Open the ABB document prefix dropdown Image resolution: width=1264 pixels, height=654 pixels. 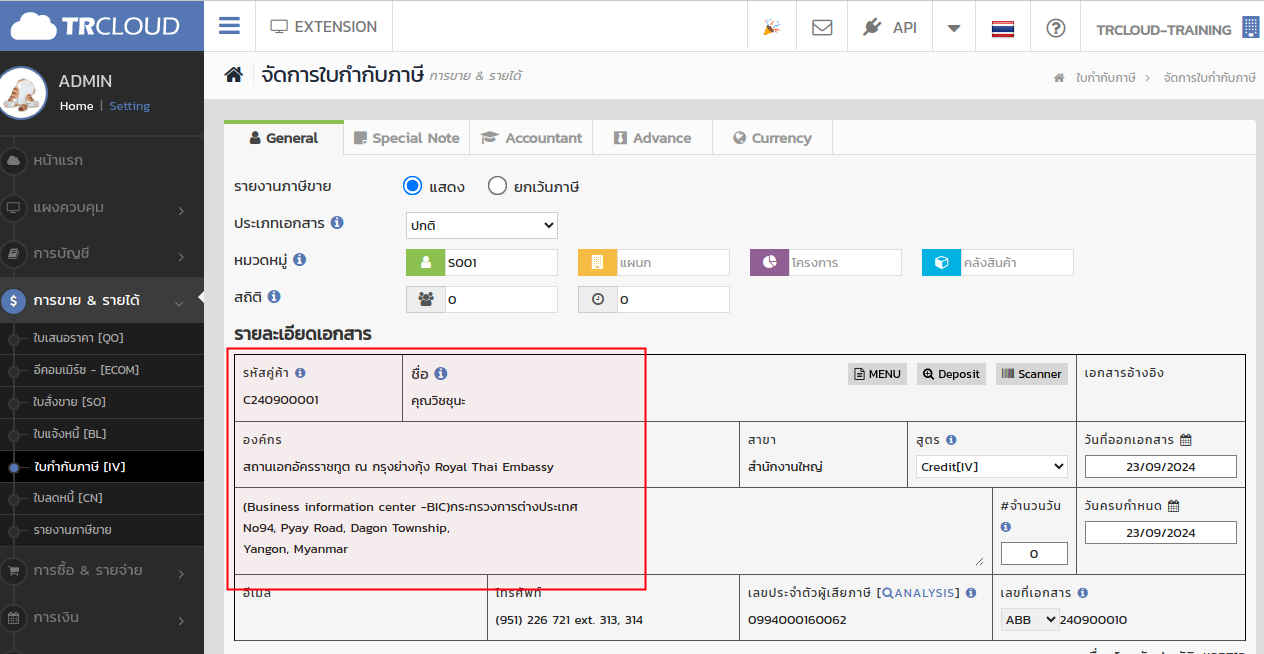click(x=1030, y=620)
